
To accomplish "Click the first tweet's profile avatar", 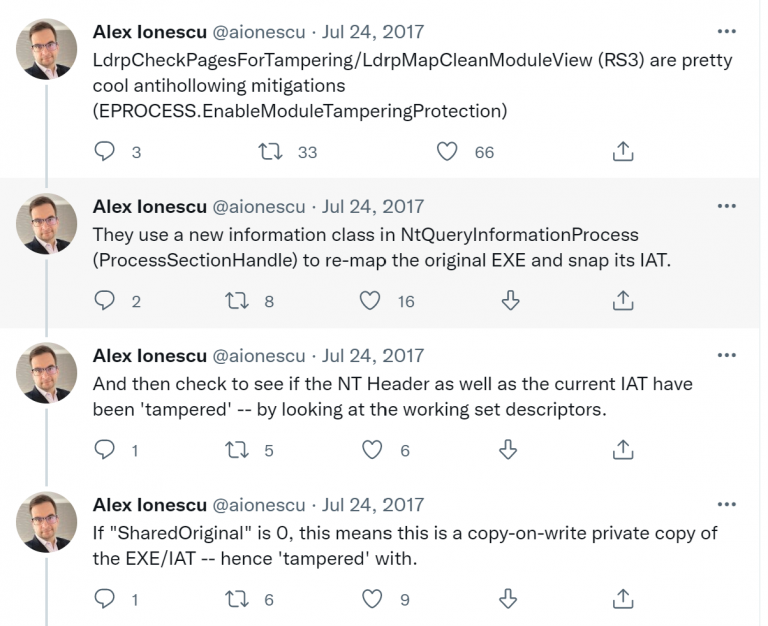I will tap(47, 48).
